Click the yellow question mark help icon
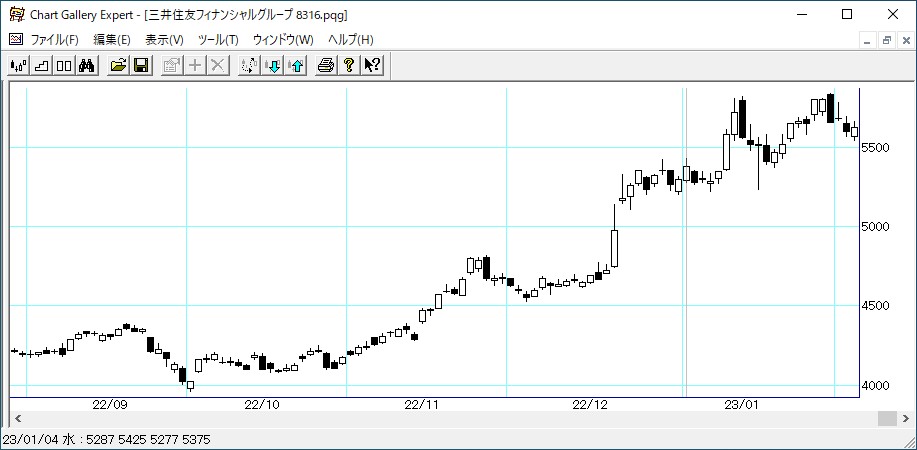The image size is (917, 450). [349, 66]
